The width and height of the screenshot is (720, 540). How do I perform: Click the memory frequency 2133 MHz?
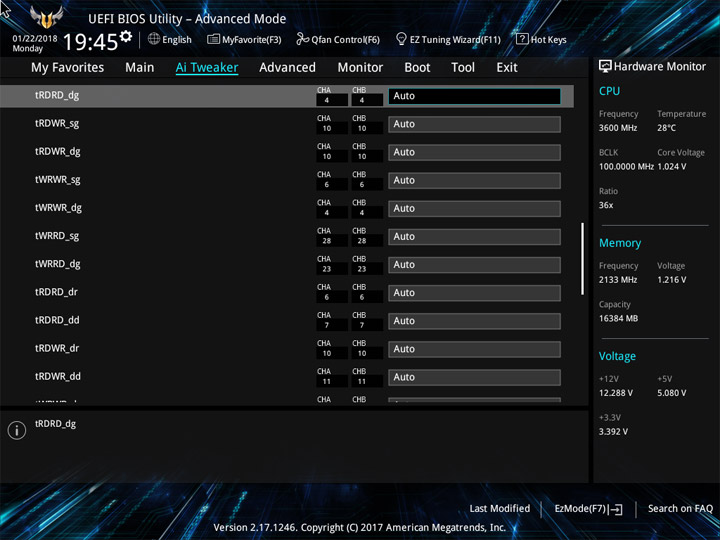[618, 280]
